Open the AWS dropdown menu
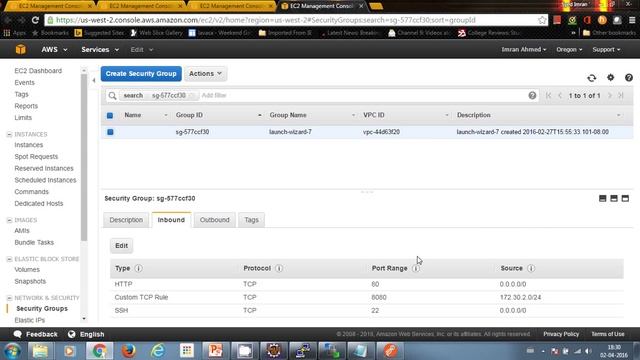Screen dimensions: 640x360 point(54,49)
